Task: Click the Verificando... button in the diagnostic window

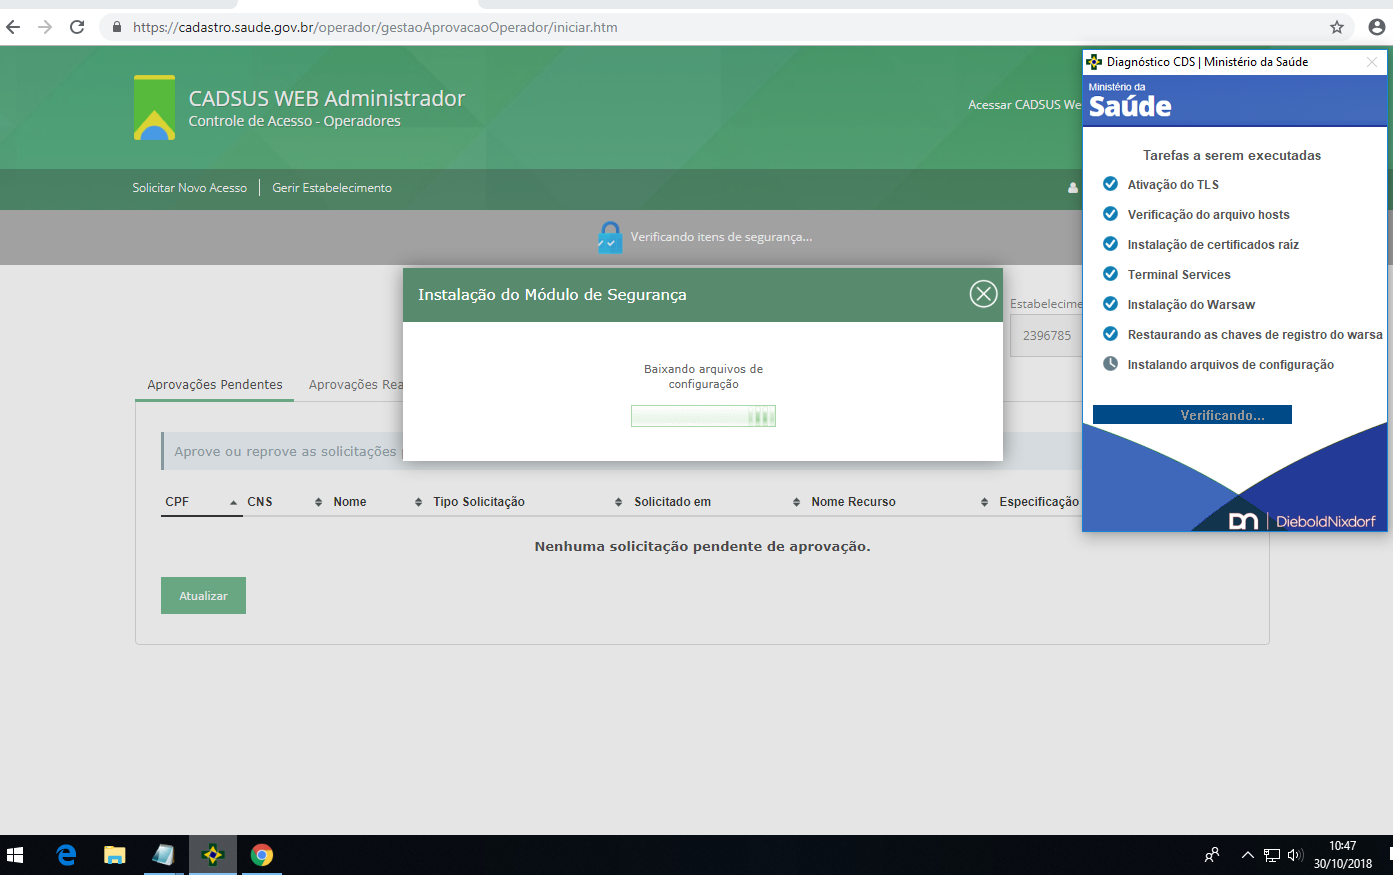Action: coord(1192,415)
